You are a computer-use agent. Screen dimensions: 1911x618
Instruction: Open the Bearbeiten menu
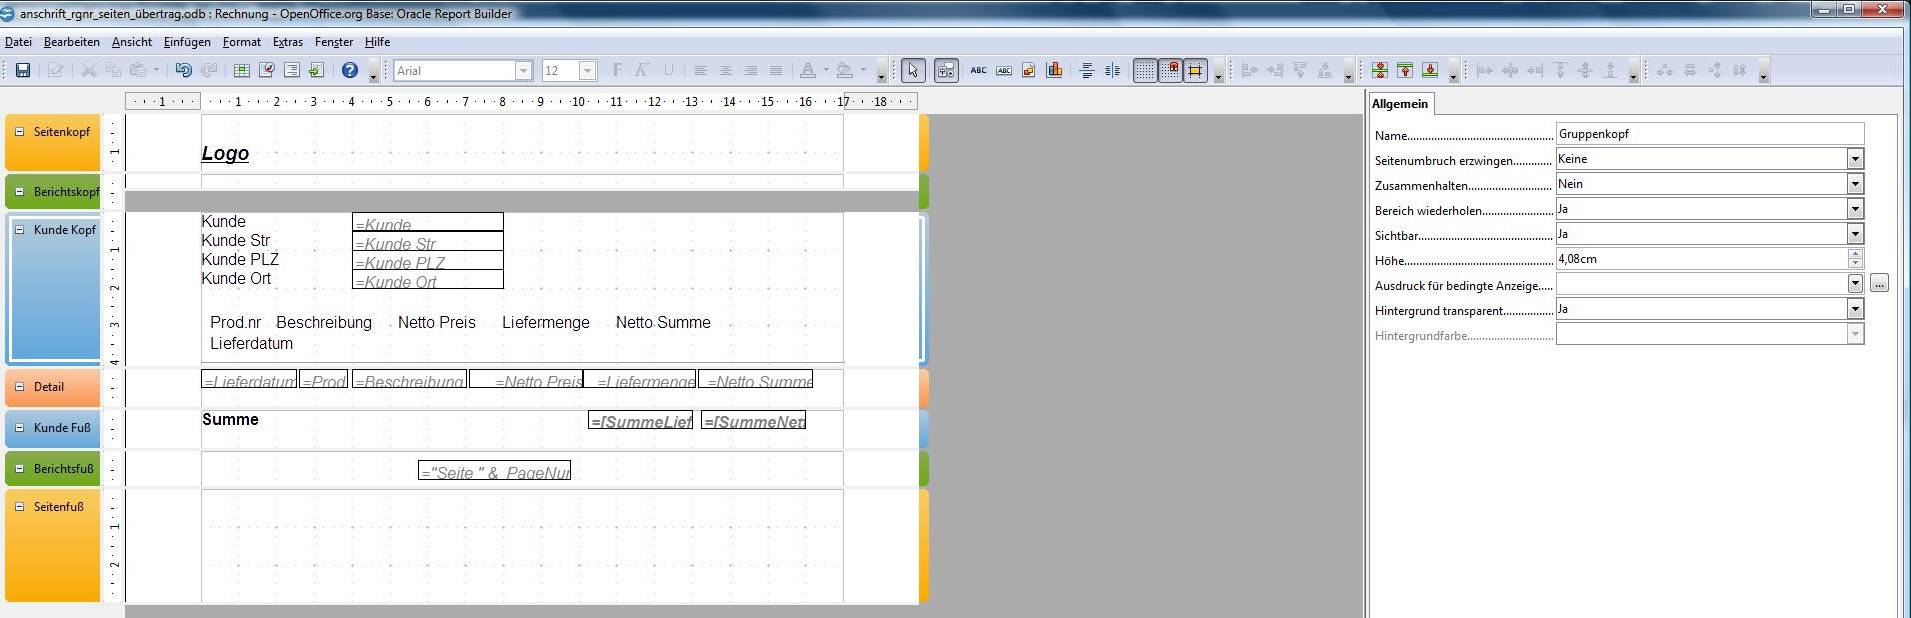(71, 42)
